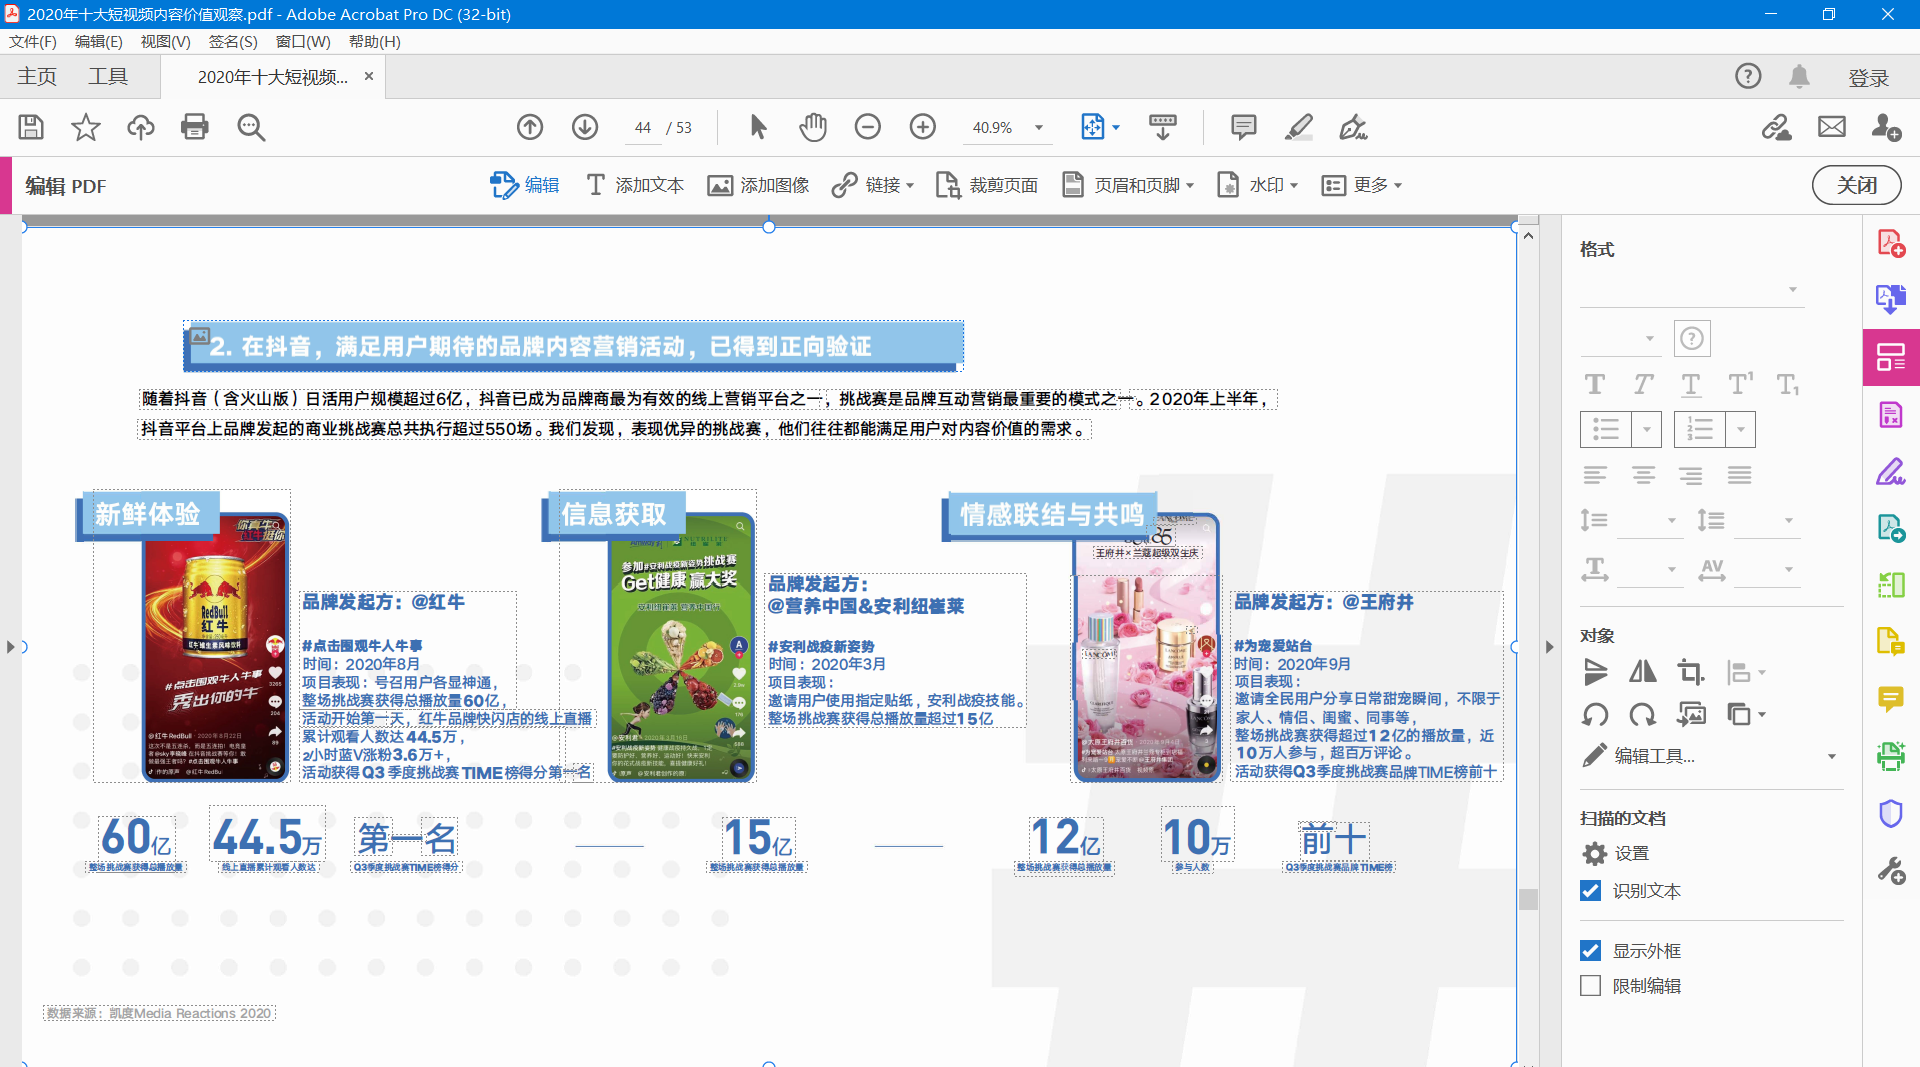Select 裁剪页面 tool
Viewport: 1920px width, 1067px height.
[987, 185]
